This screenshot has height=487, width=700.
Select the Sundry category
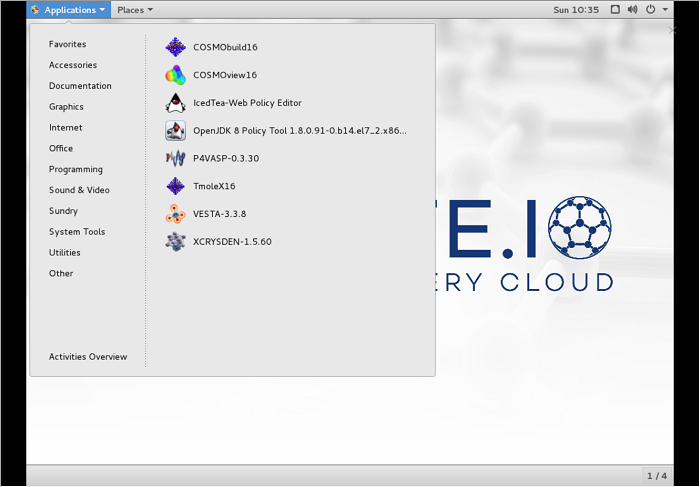[x=63, y=211]
